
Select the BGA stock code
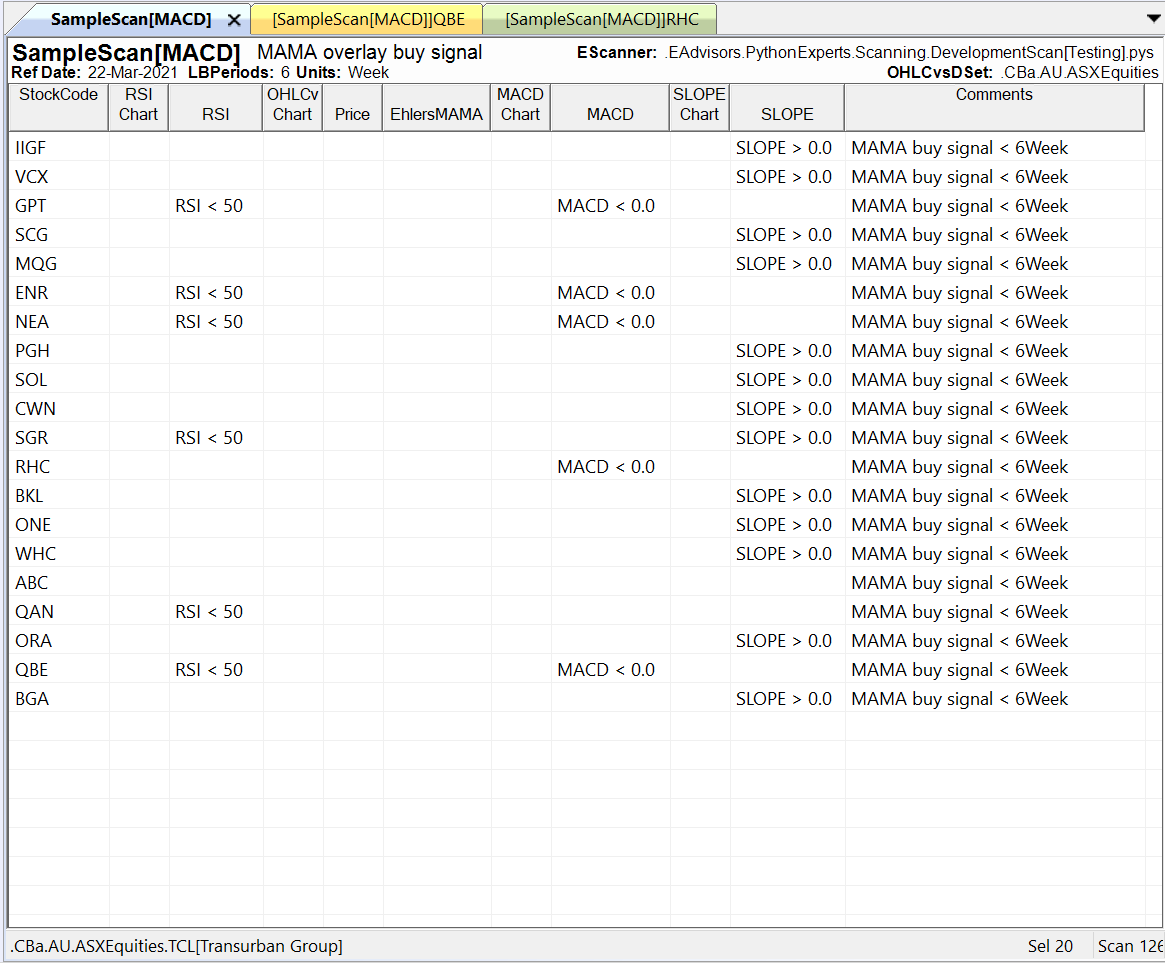pyautogui.click(x=32, y=698)
